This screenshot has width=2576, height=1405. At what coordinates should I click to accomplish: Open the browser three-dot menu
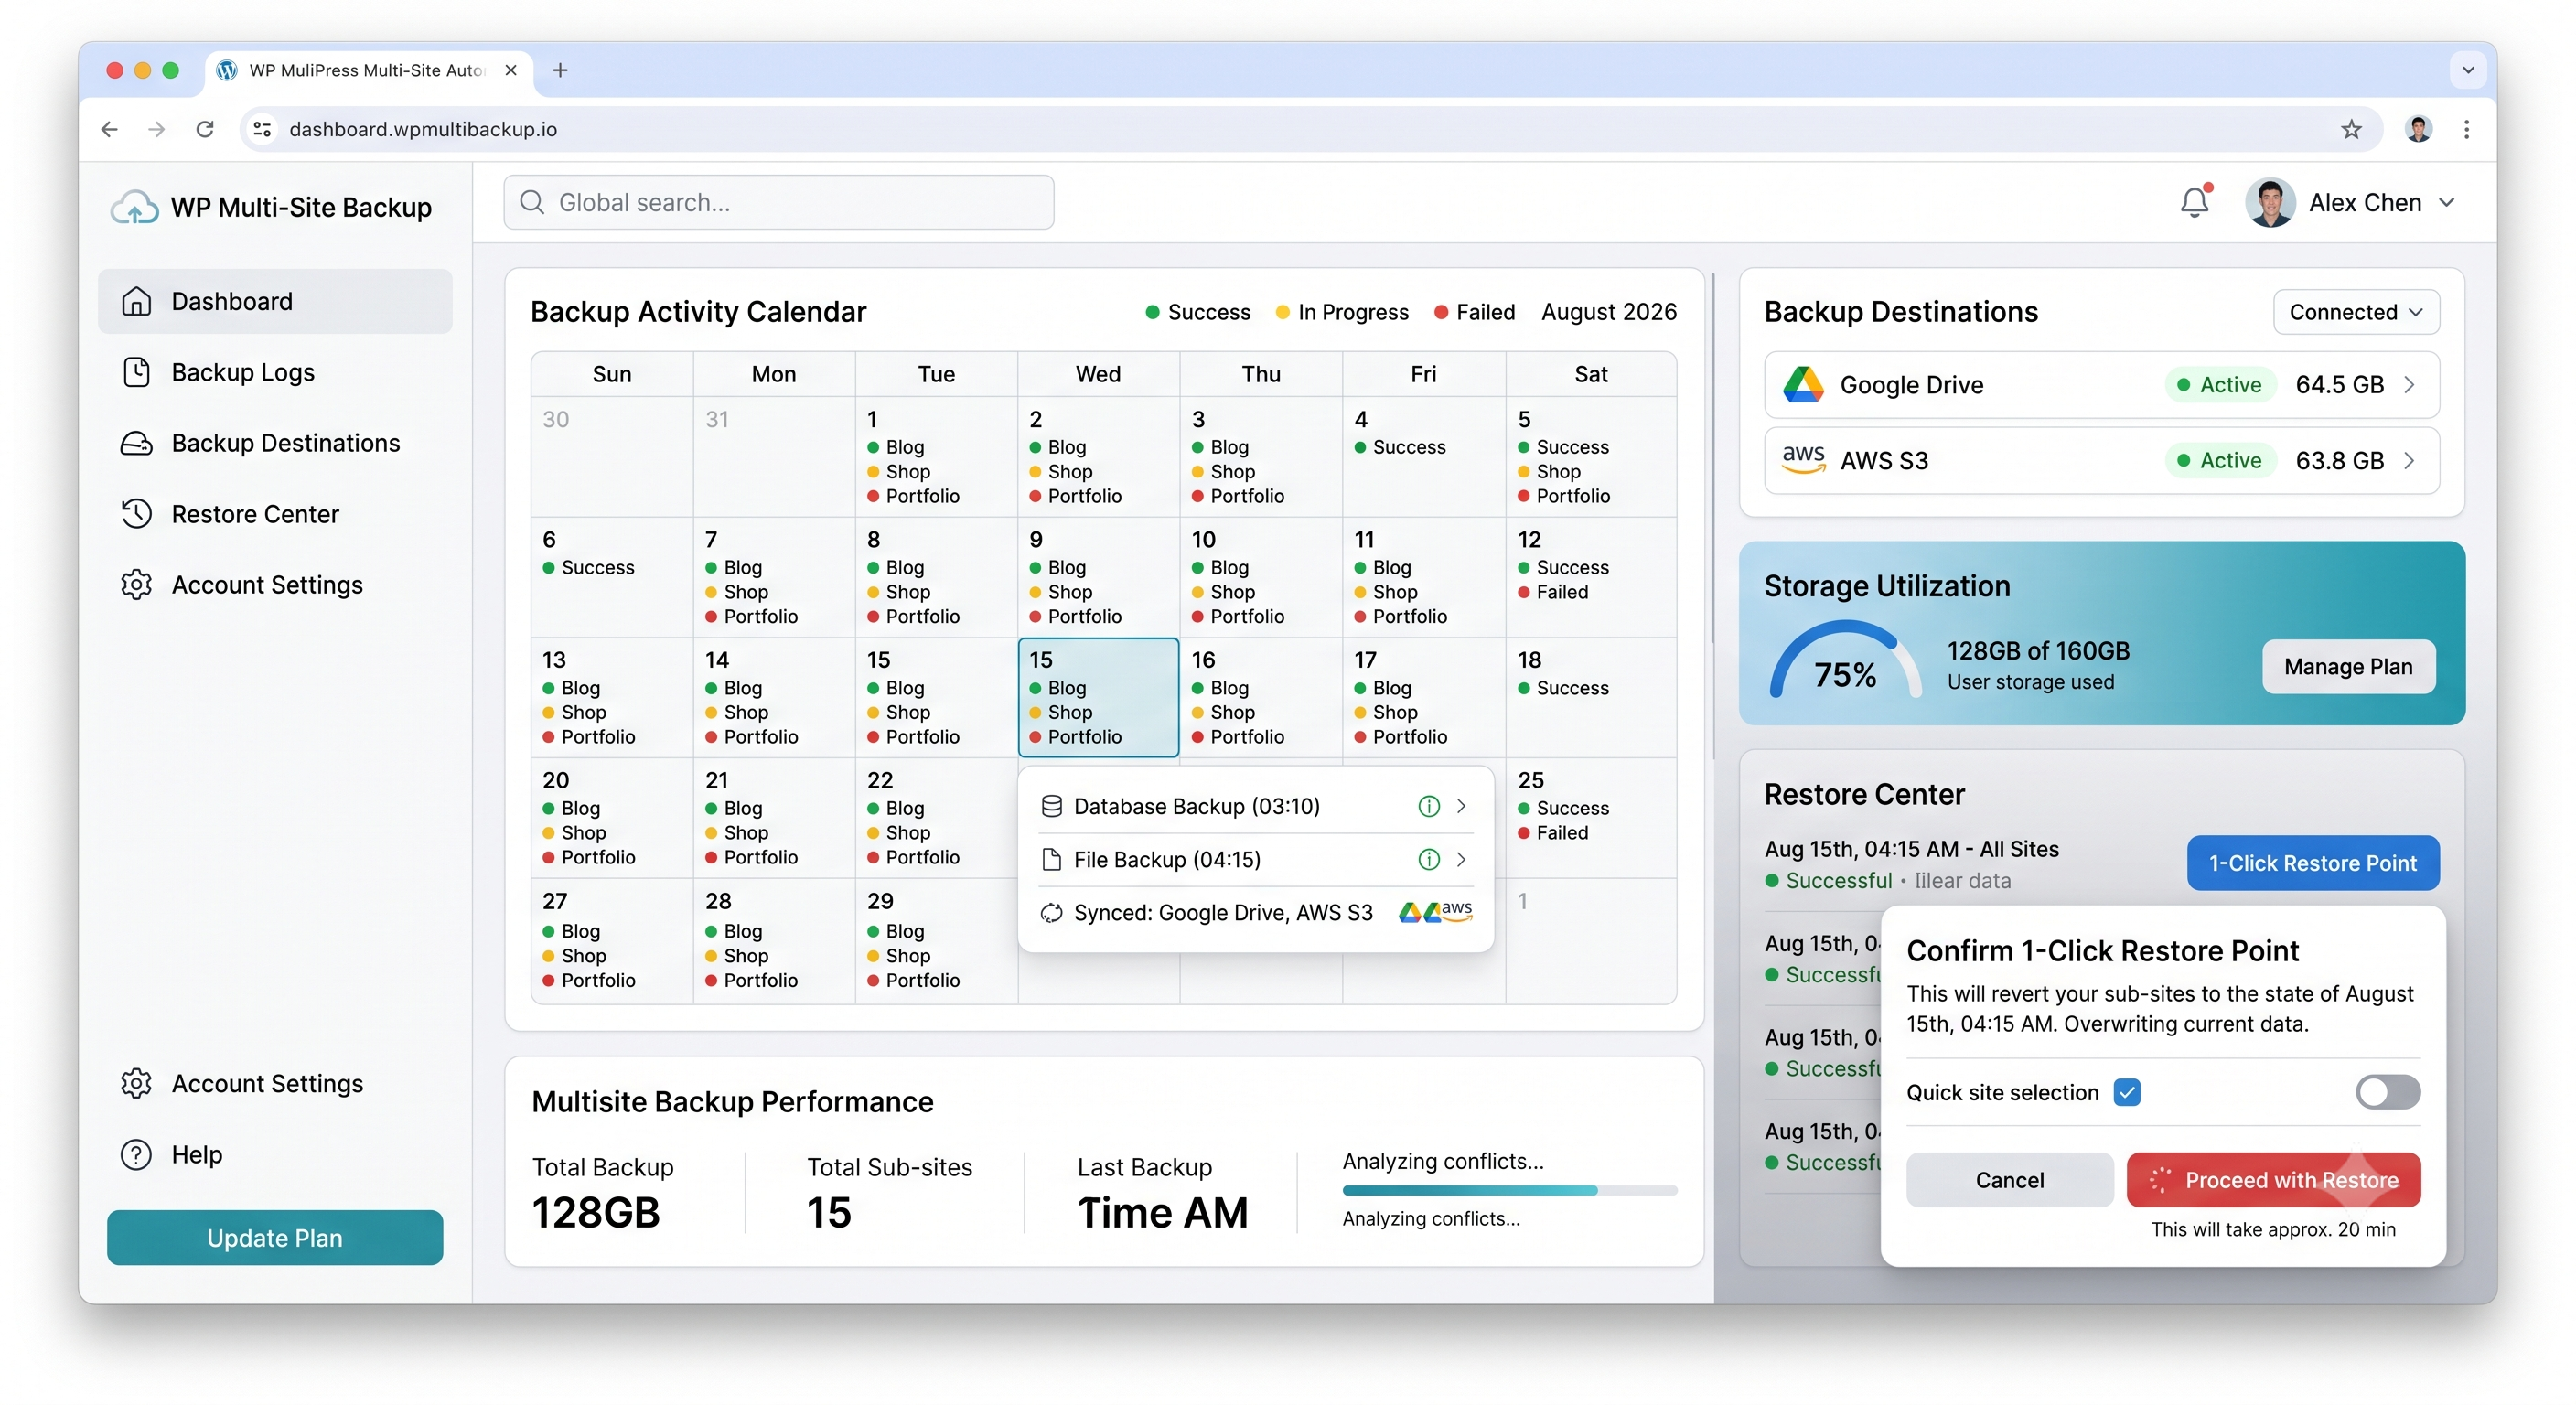coord(2467,129)
